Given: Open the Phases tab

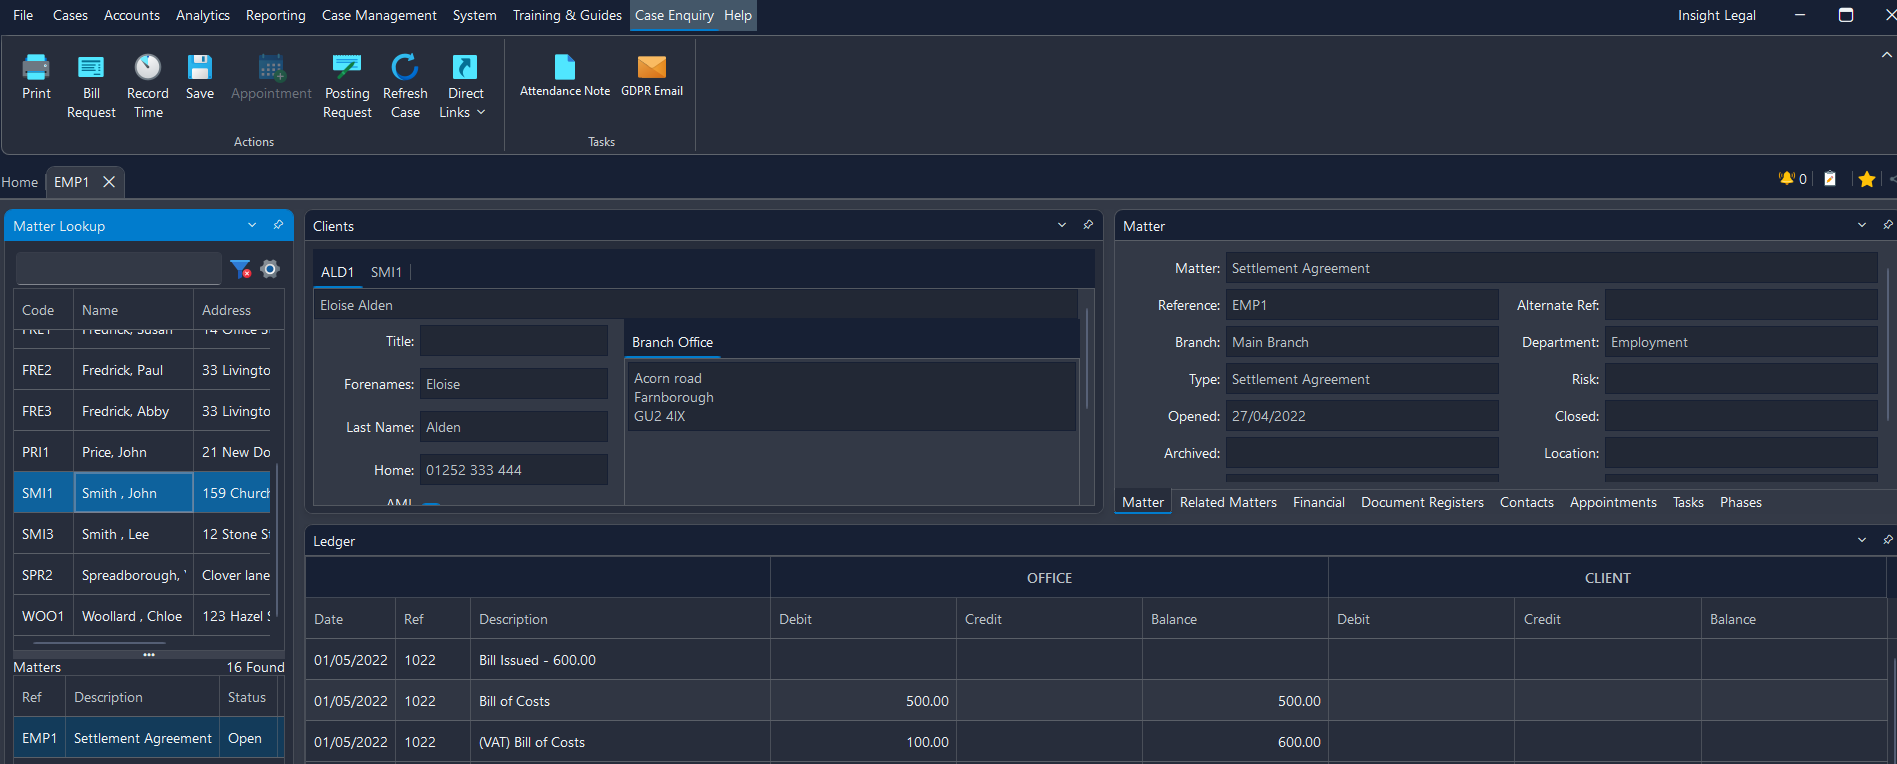Looking at the screenshot, I should (x=1740, y=502).
